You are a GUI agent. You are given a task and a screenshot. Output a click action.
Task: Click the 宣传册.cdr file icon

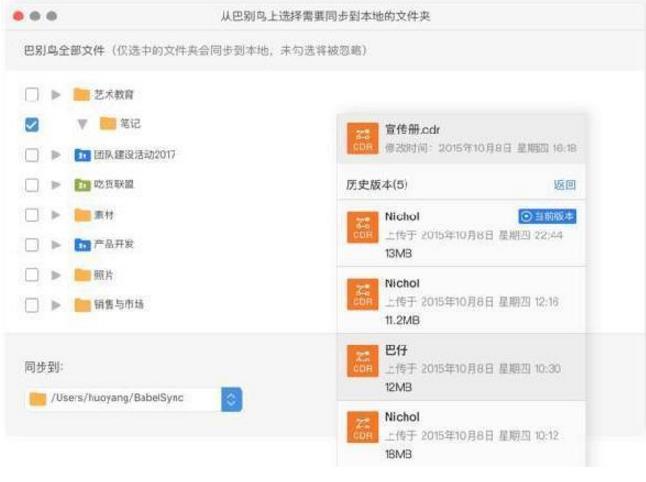pos(362,138)
